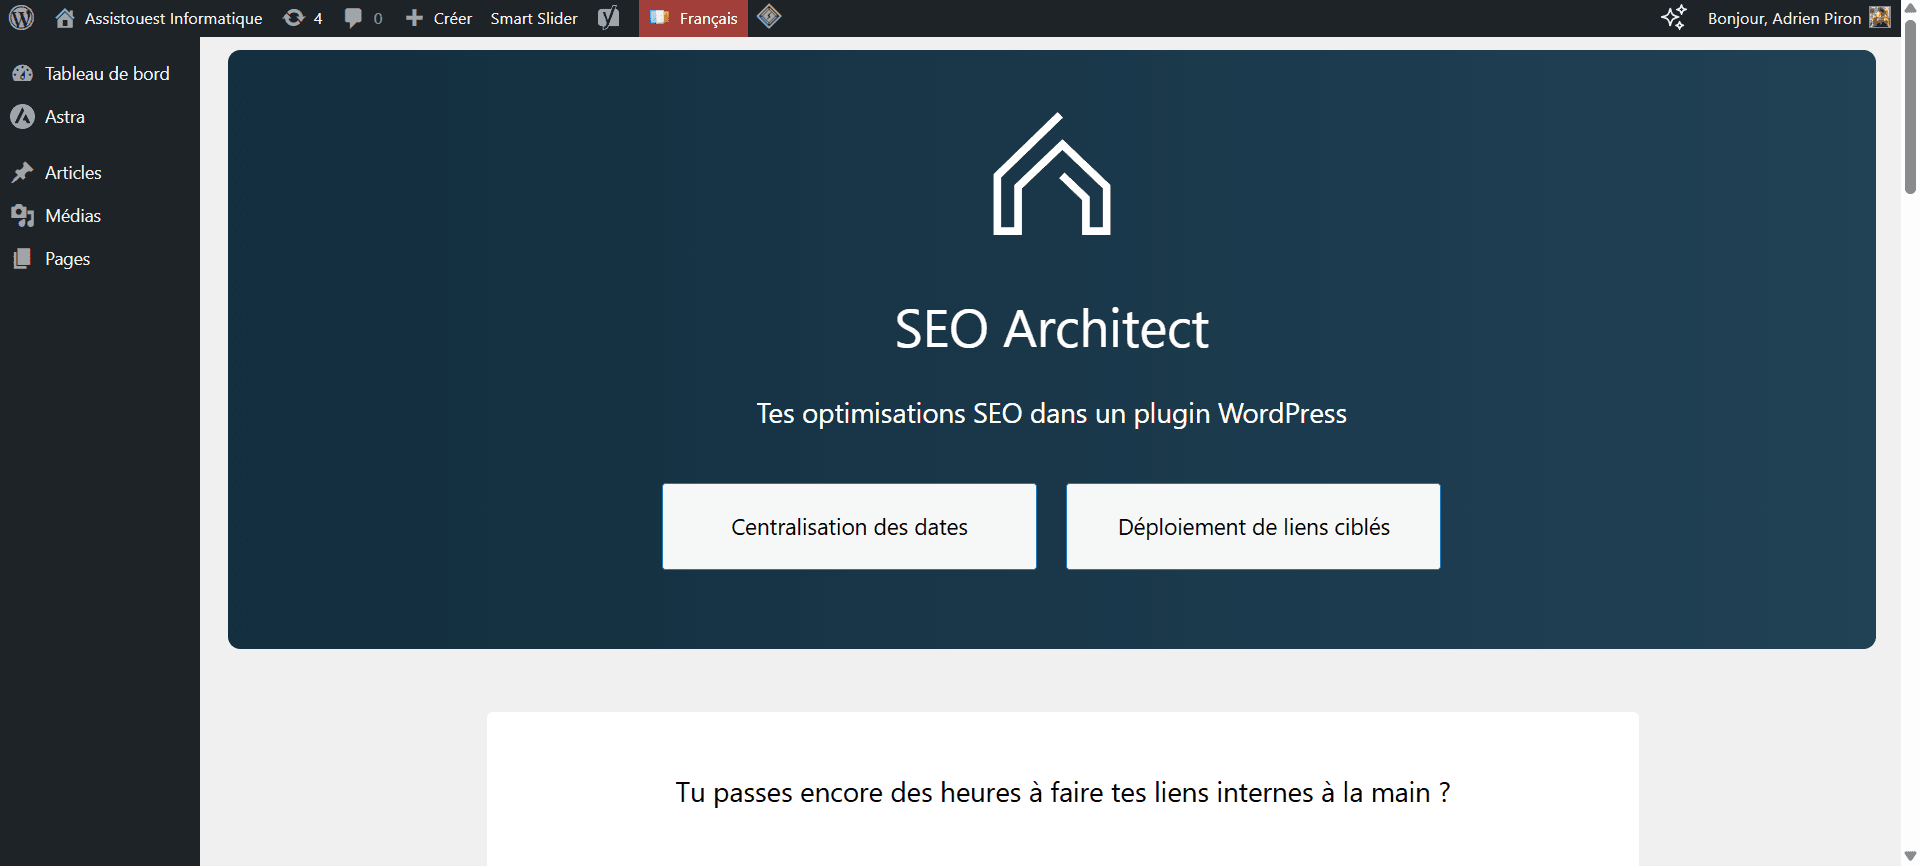Go to Tableau de bord
Viewport: 1920px width, 866px height.
(106, 74)
